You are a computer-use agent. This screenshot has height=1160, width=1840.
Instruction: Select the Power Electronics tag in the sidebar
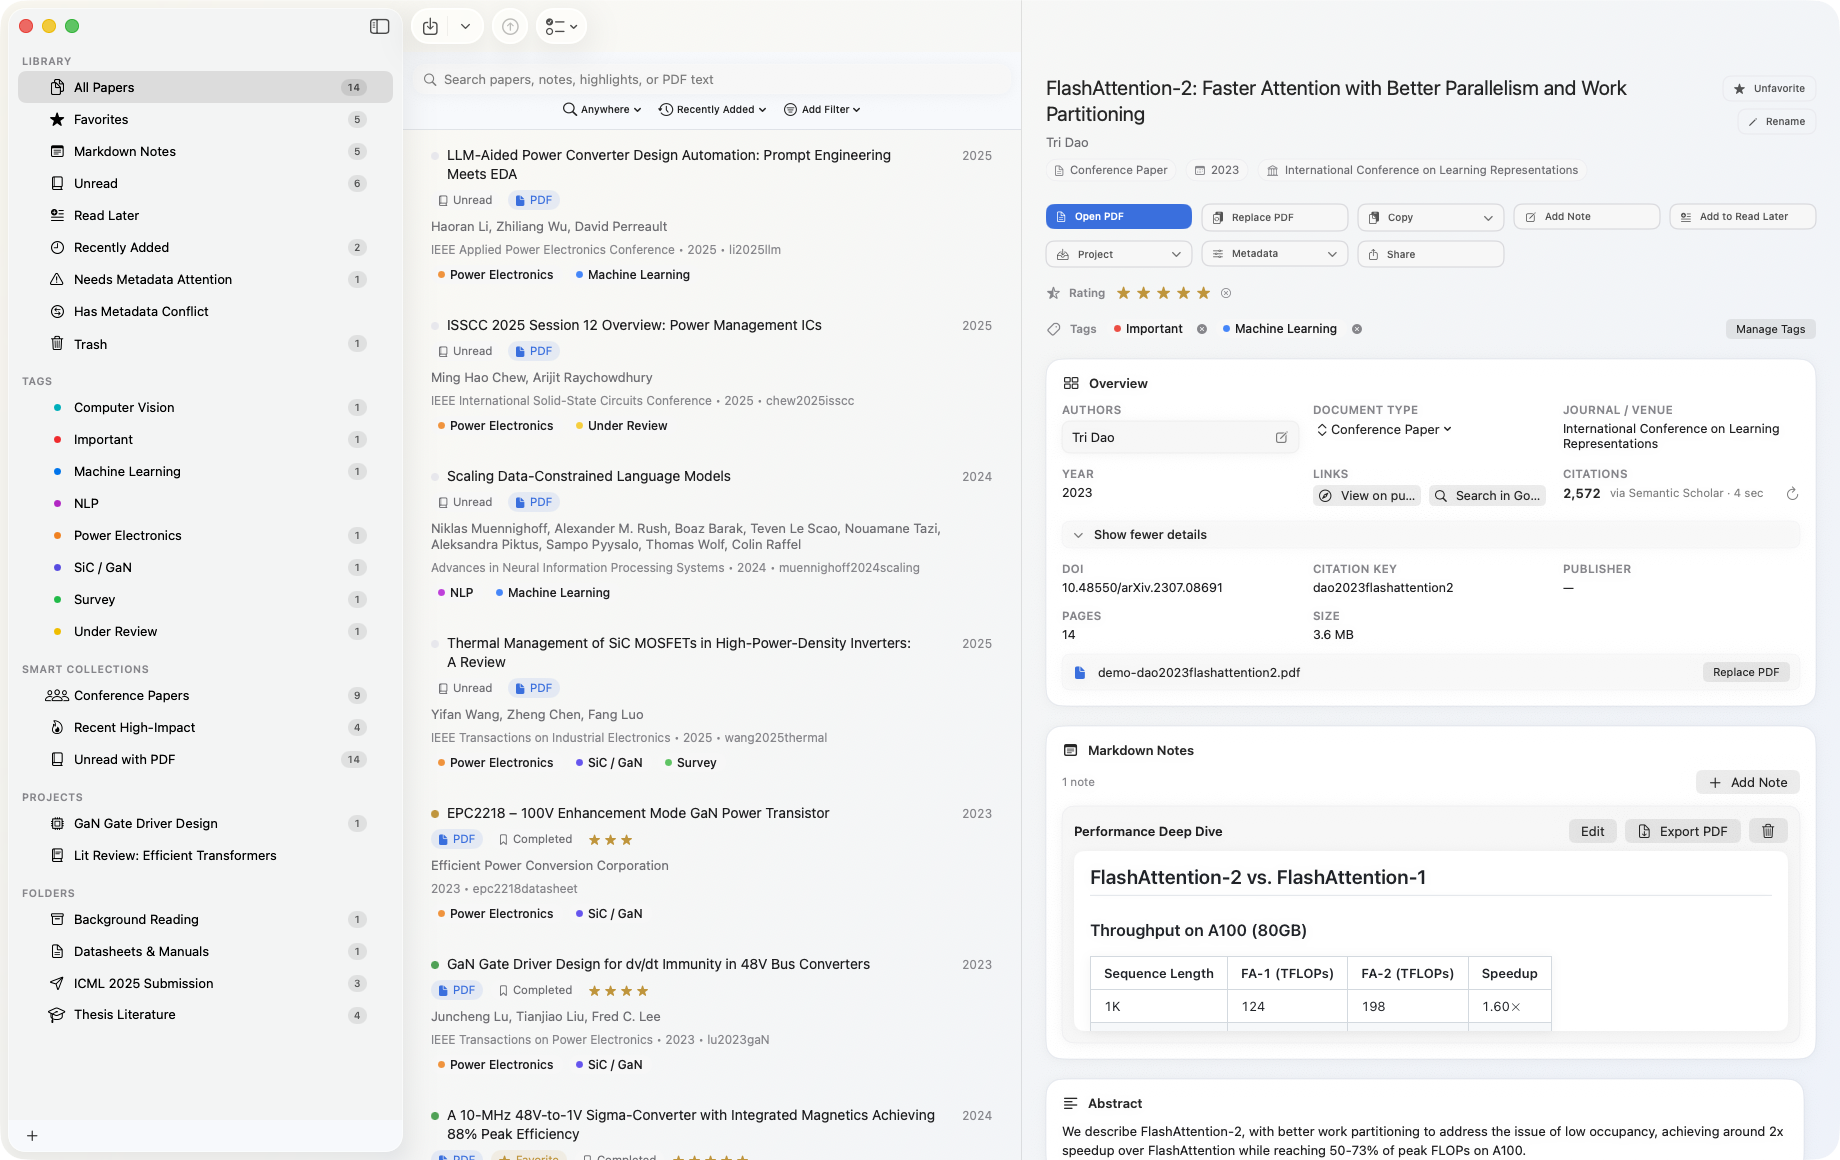[205, 535]
